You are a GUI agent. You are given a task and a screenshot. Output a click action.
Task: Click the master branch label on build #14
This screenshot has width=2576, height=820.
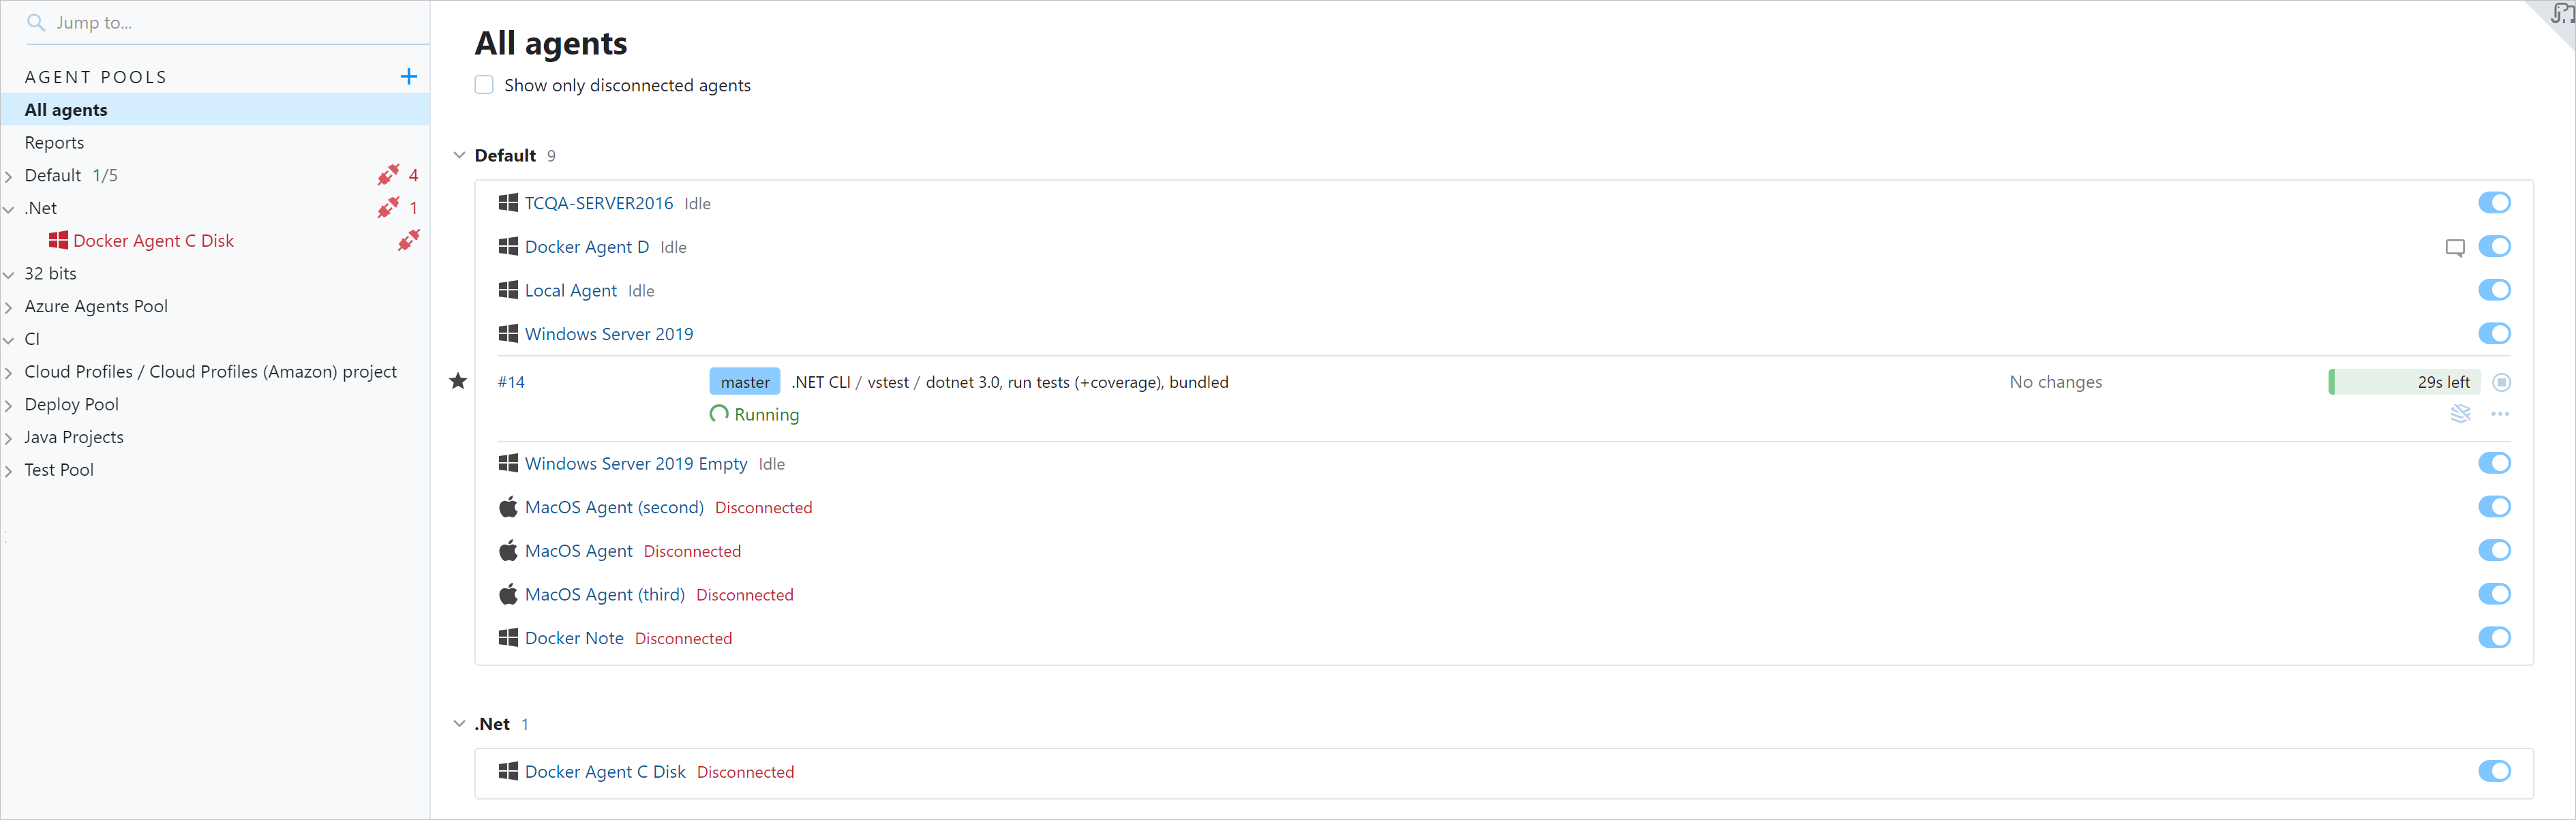[742, 381]
